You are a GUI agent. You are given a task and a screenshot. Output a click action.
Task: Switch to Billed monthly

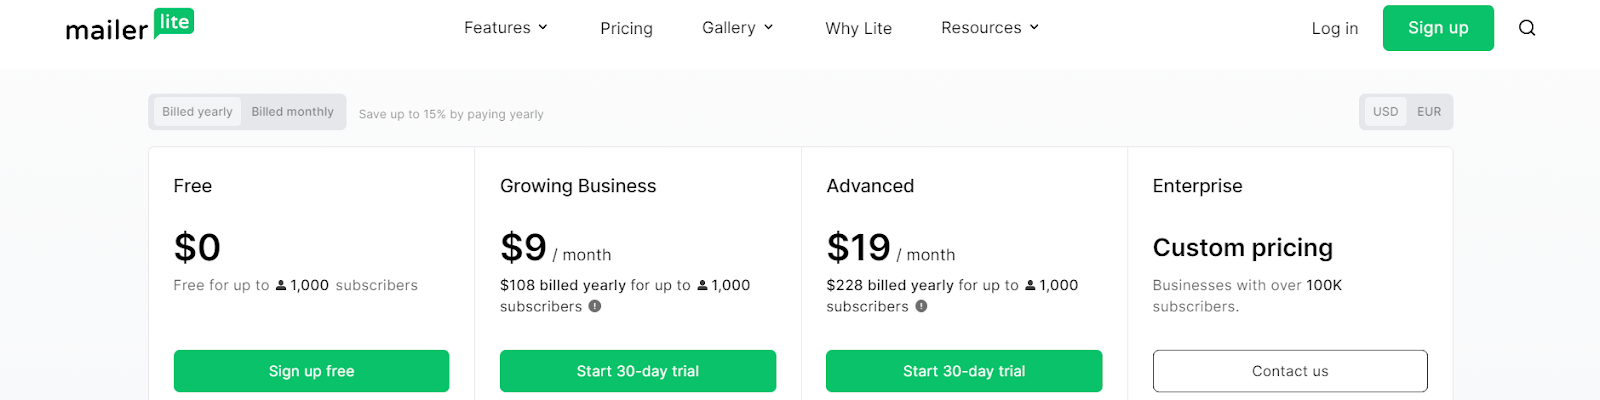[x=292, y=112]
